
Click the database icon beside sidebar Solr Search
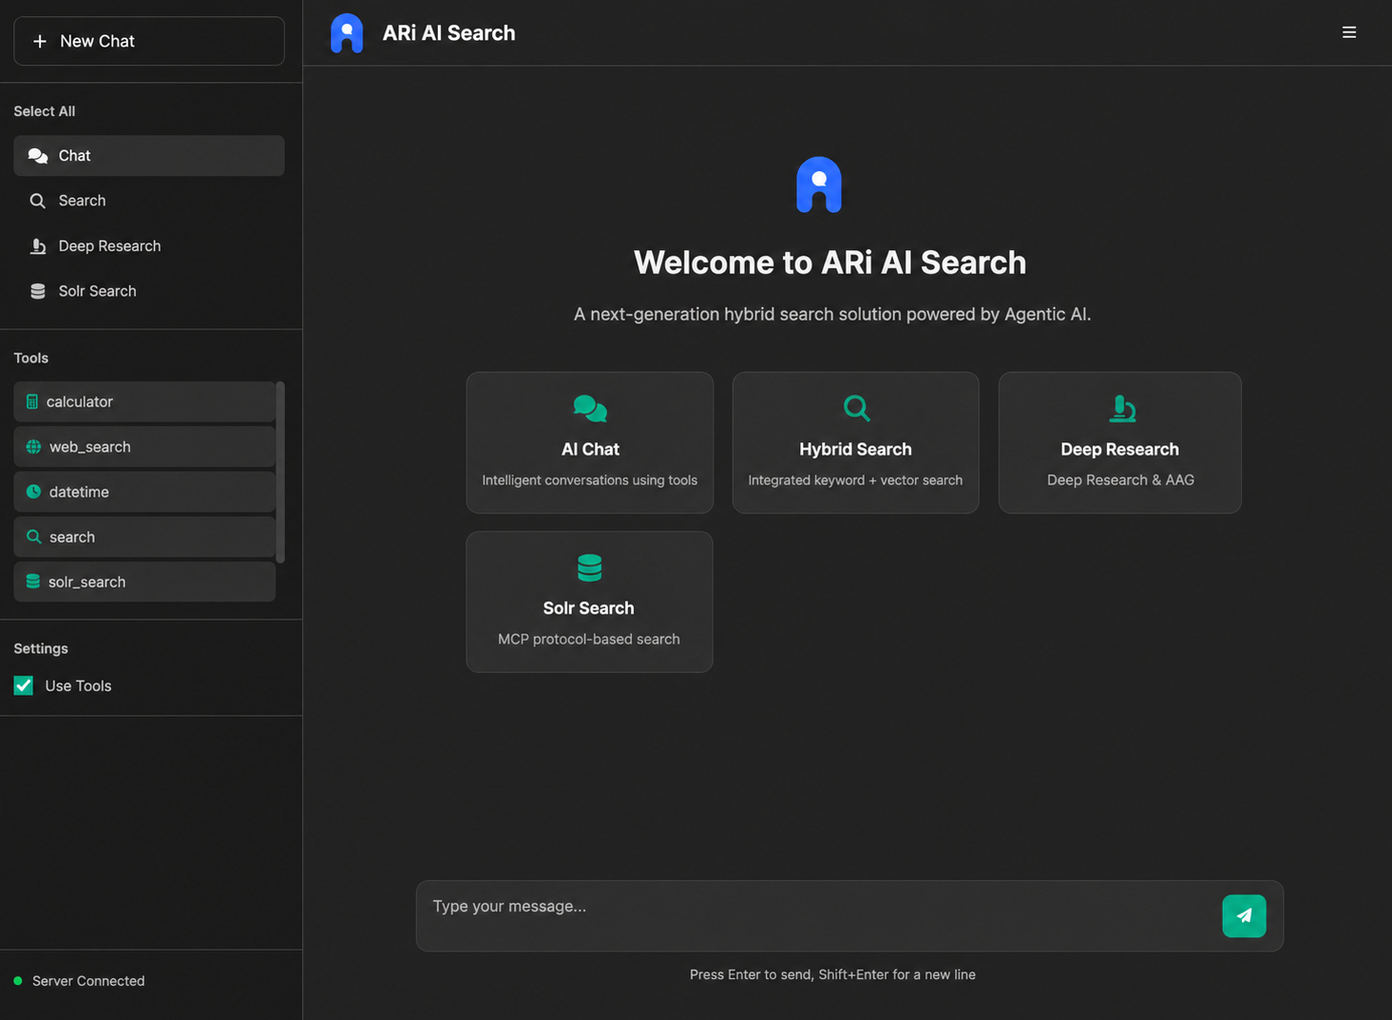point(38,291)
